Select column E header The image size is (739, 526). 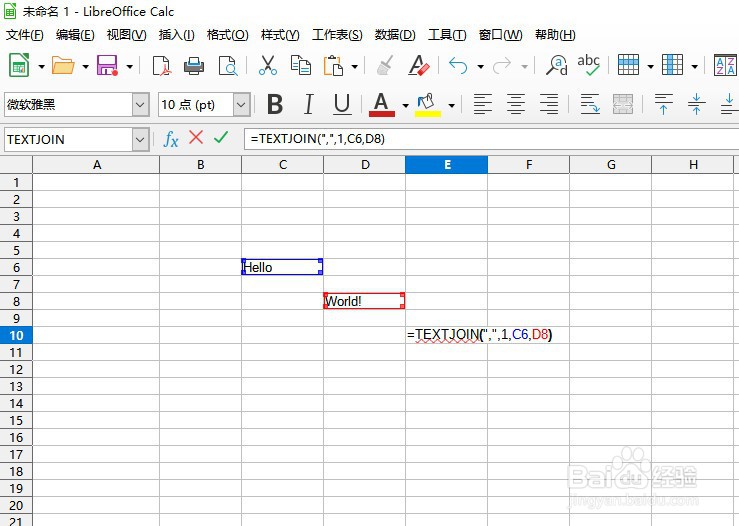tap(446, 164)
